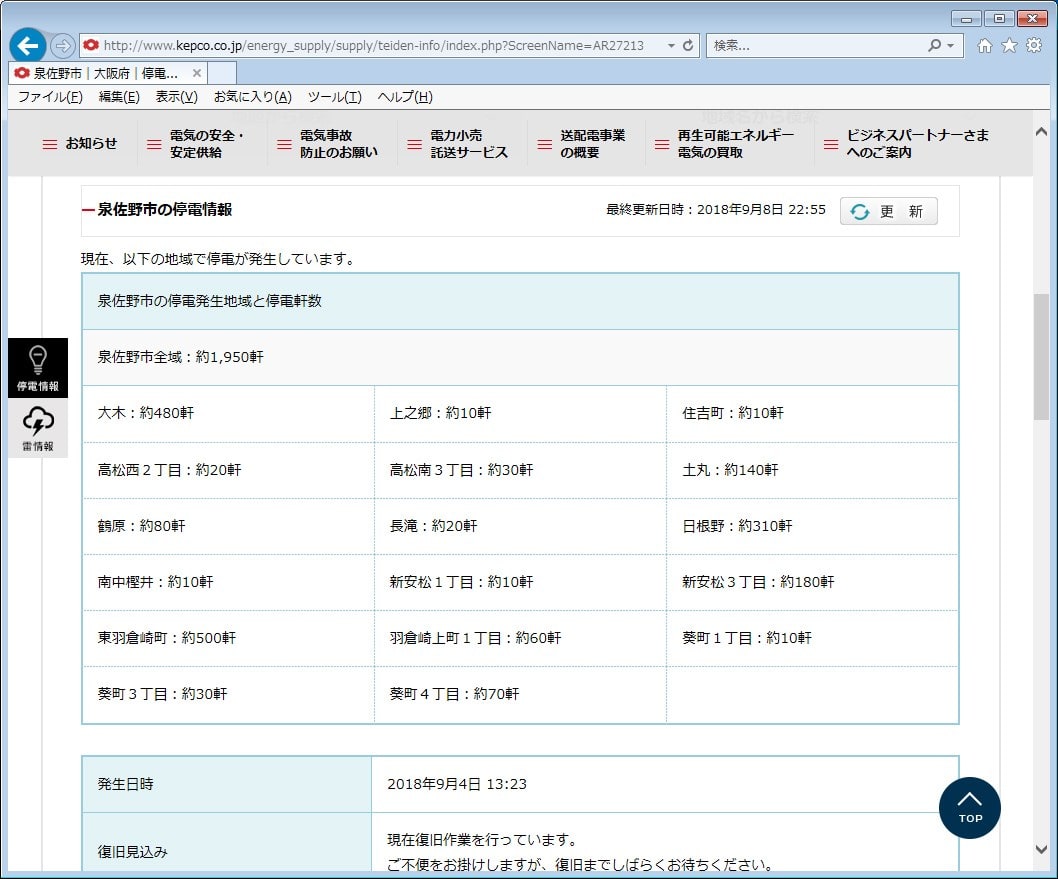Expand the search box provider dropdown

point(950,46)
